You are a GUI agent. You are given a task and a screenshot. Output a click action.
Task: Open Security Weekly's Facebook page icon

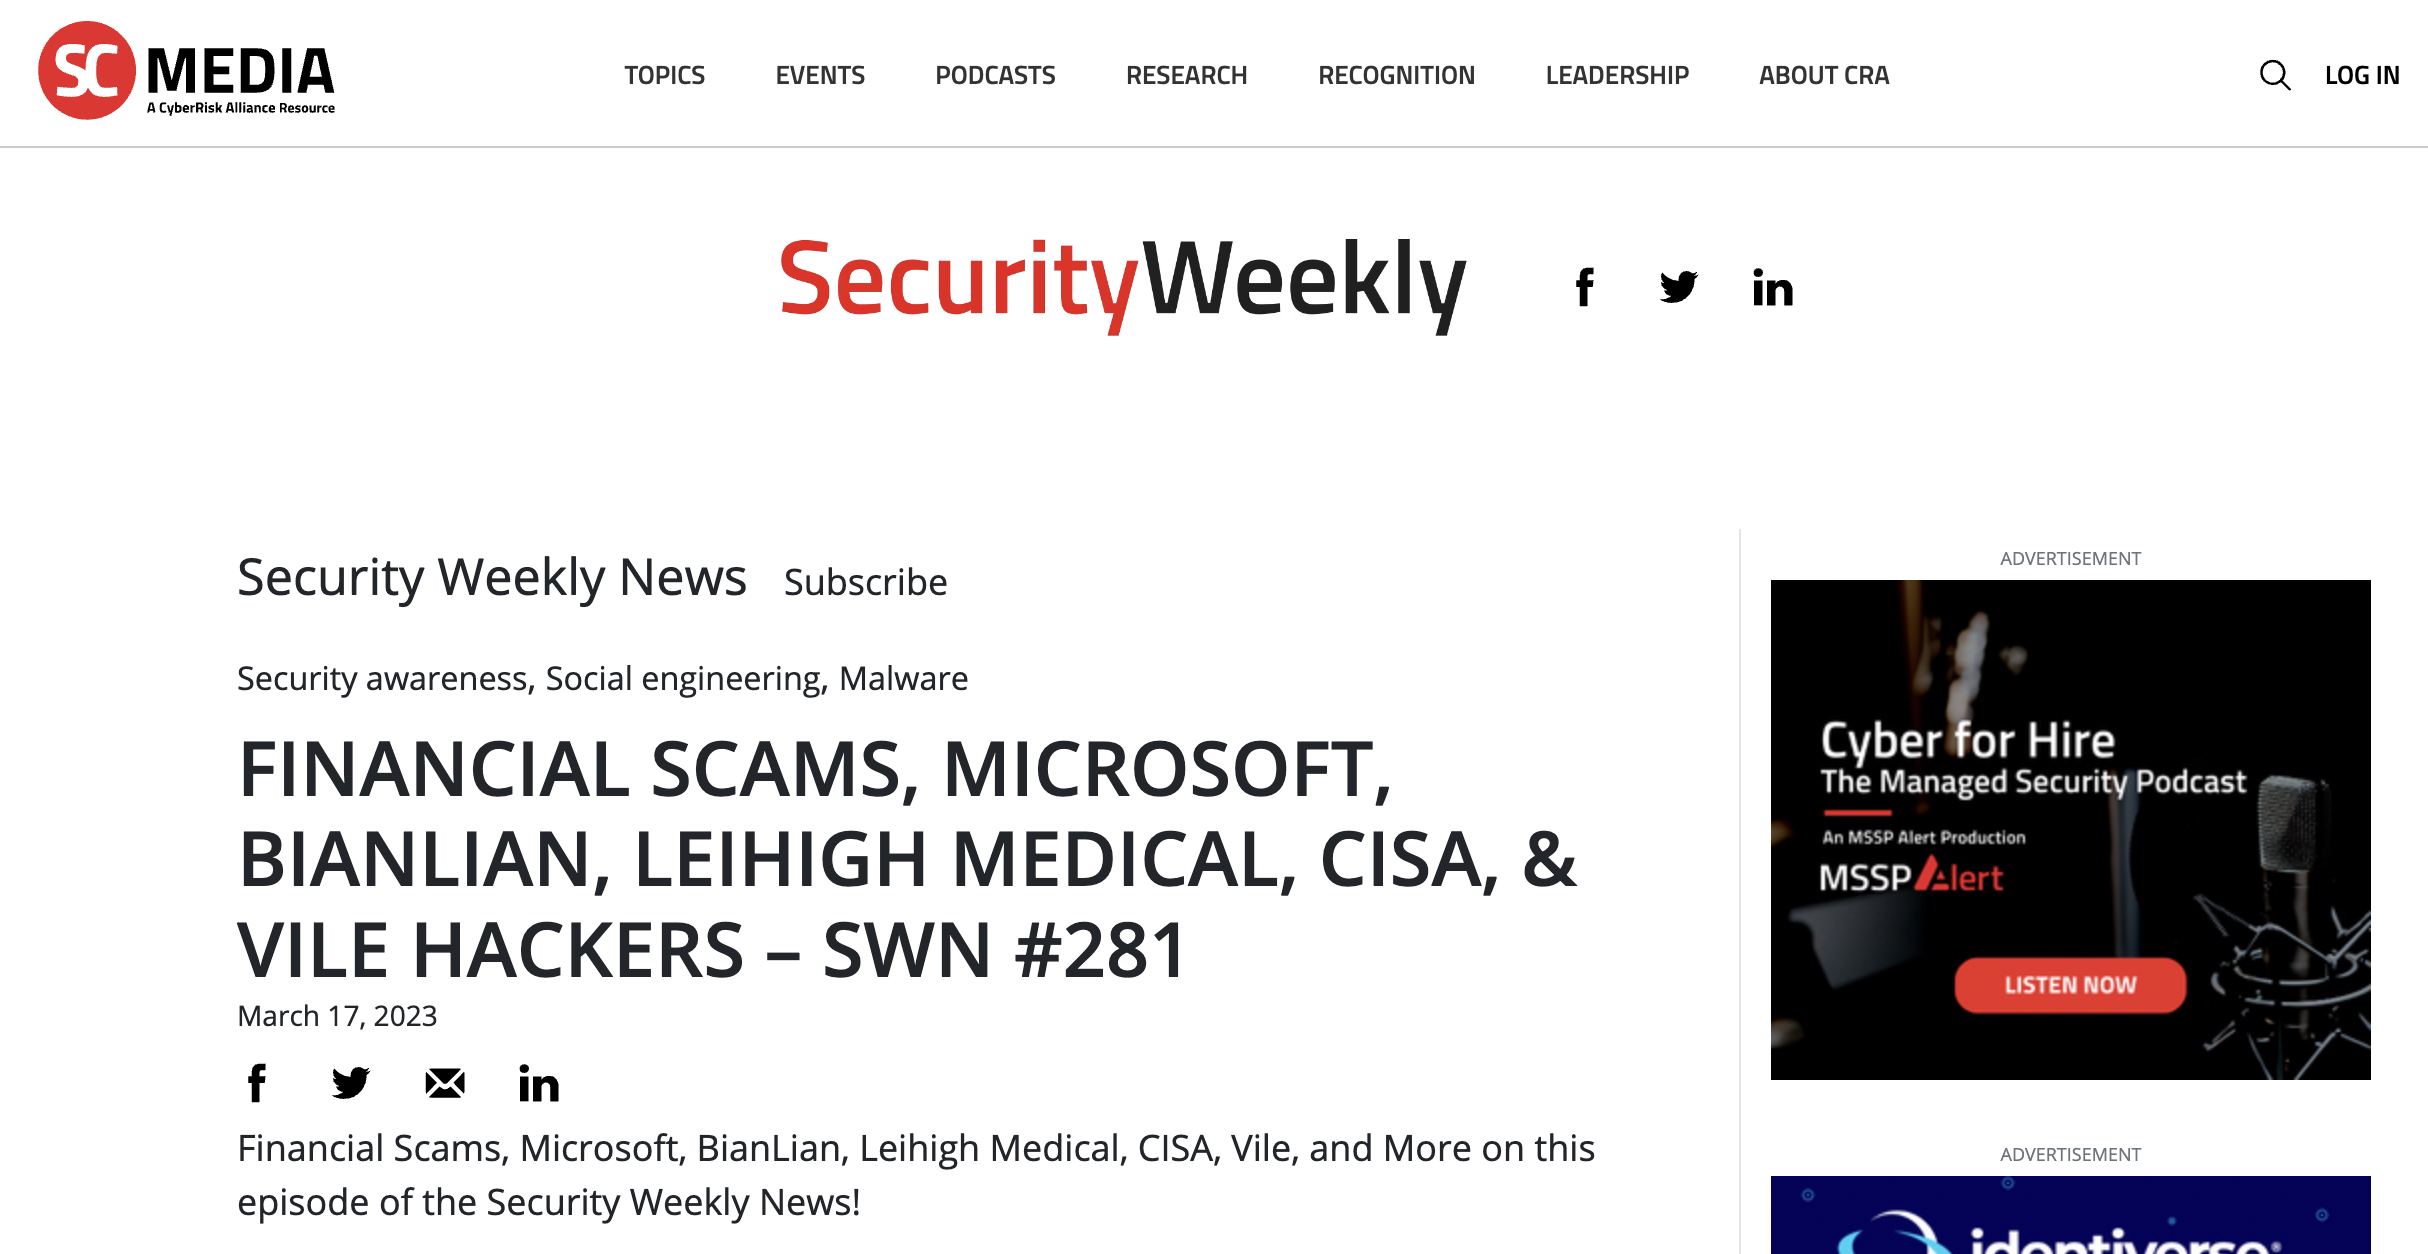(x=1584, y=288)
